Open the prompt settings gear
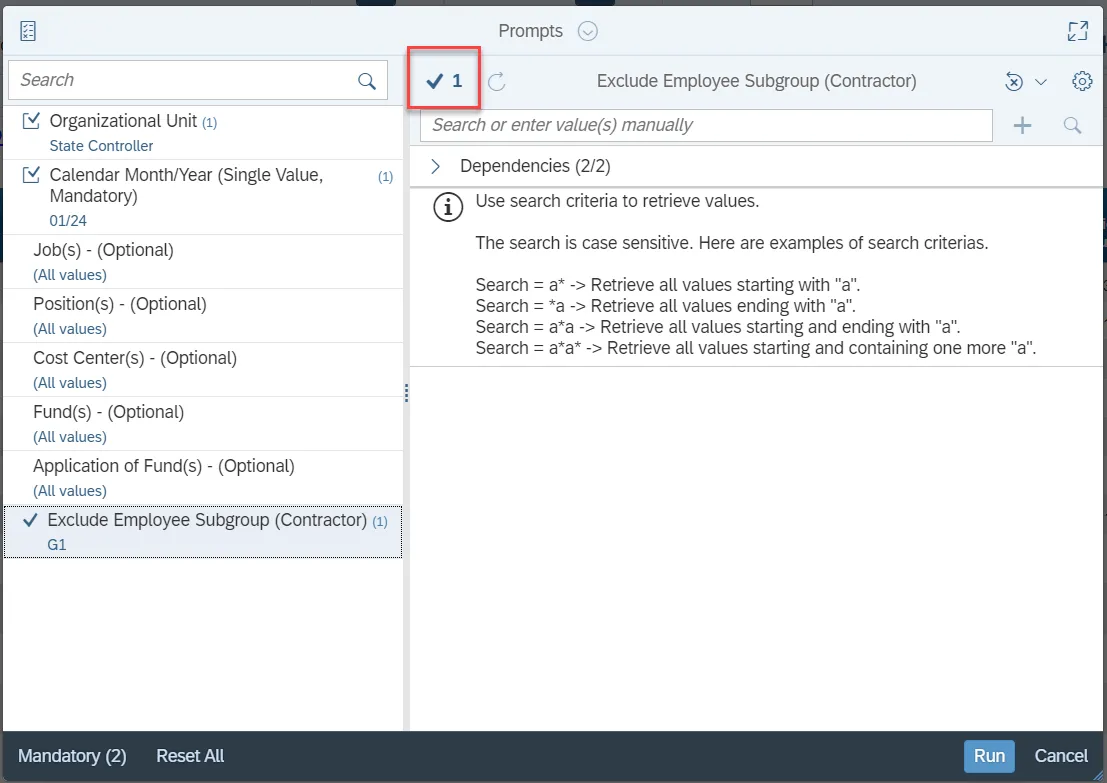1107x783 pixels. pos(1081,82)
